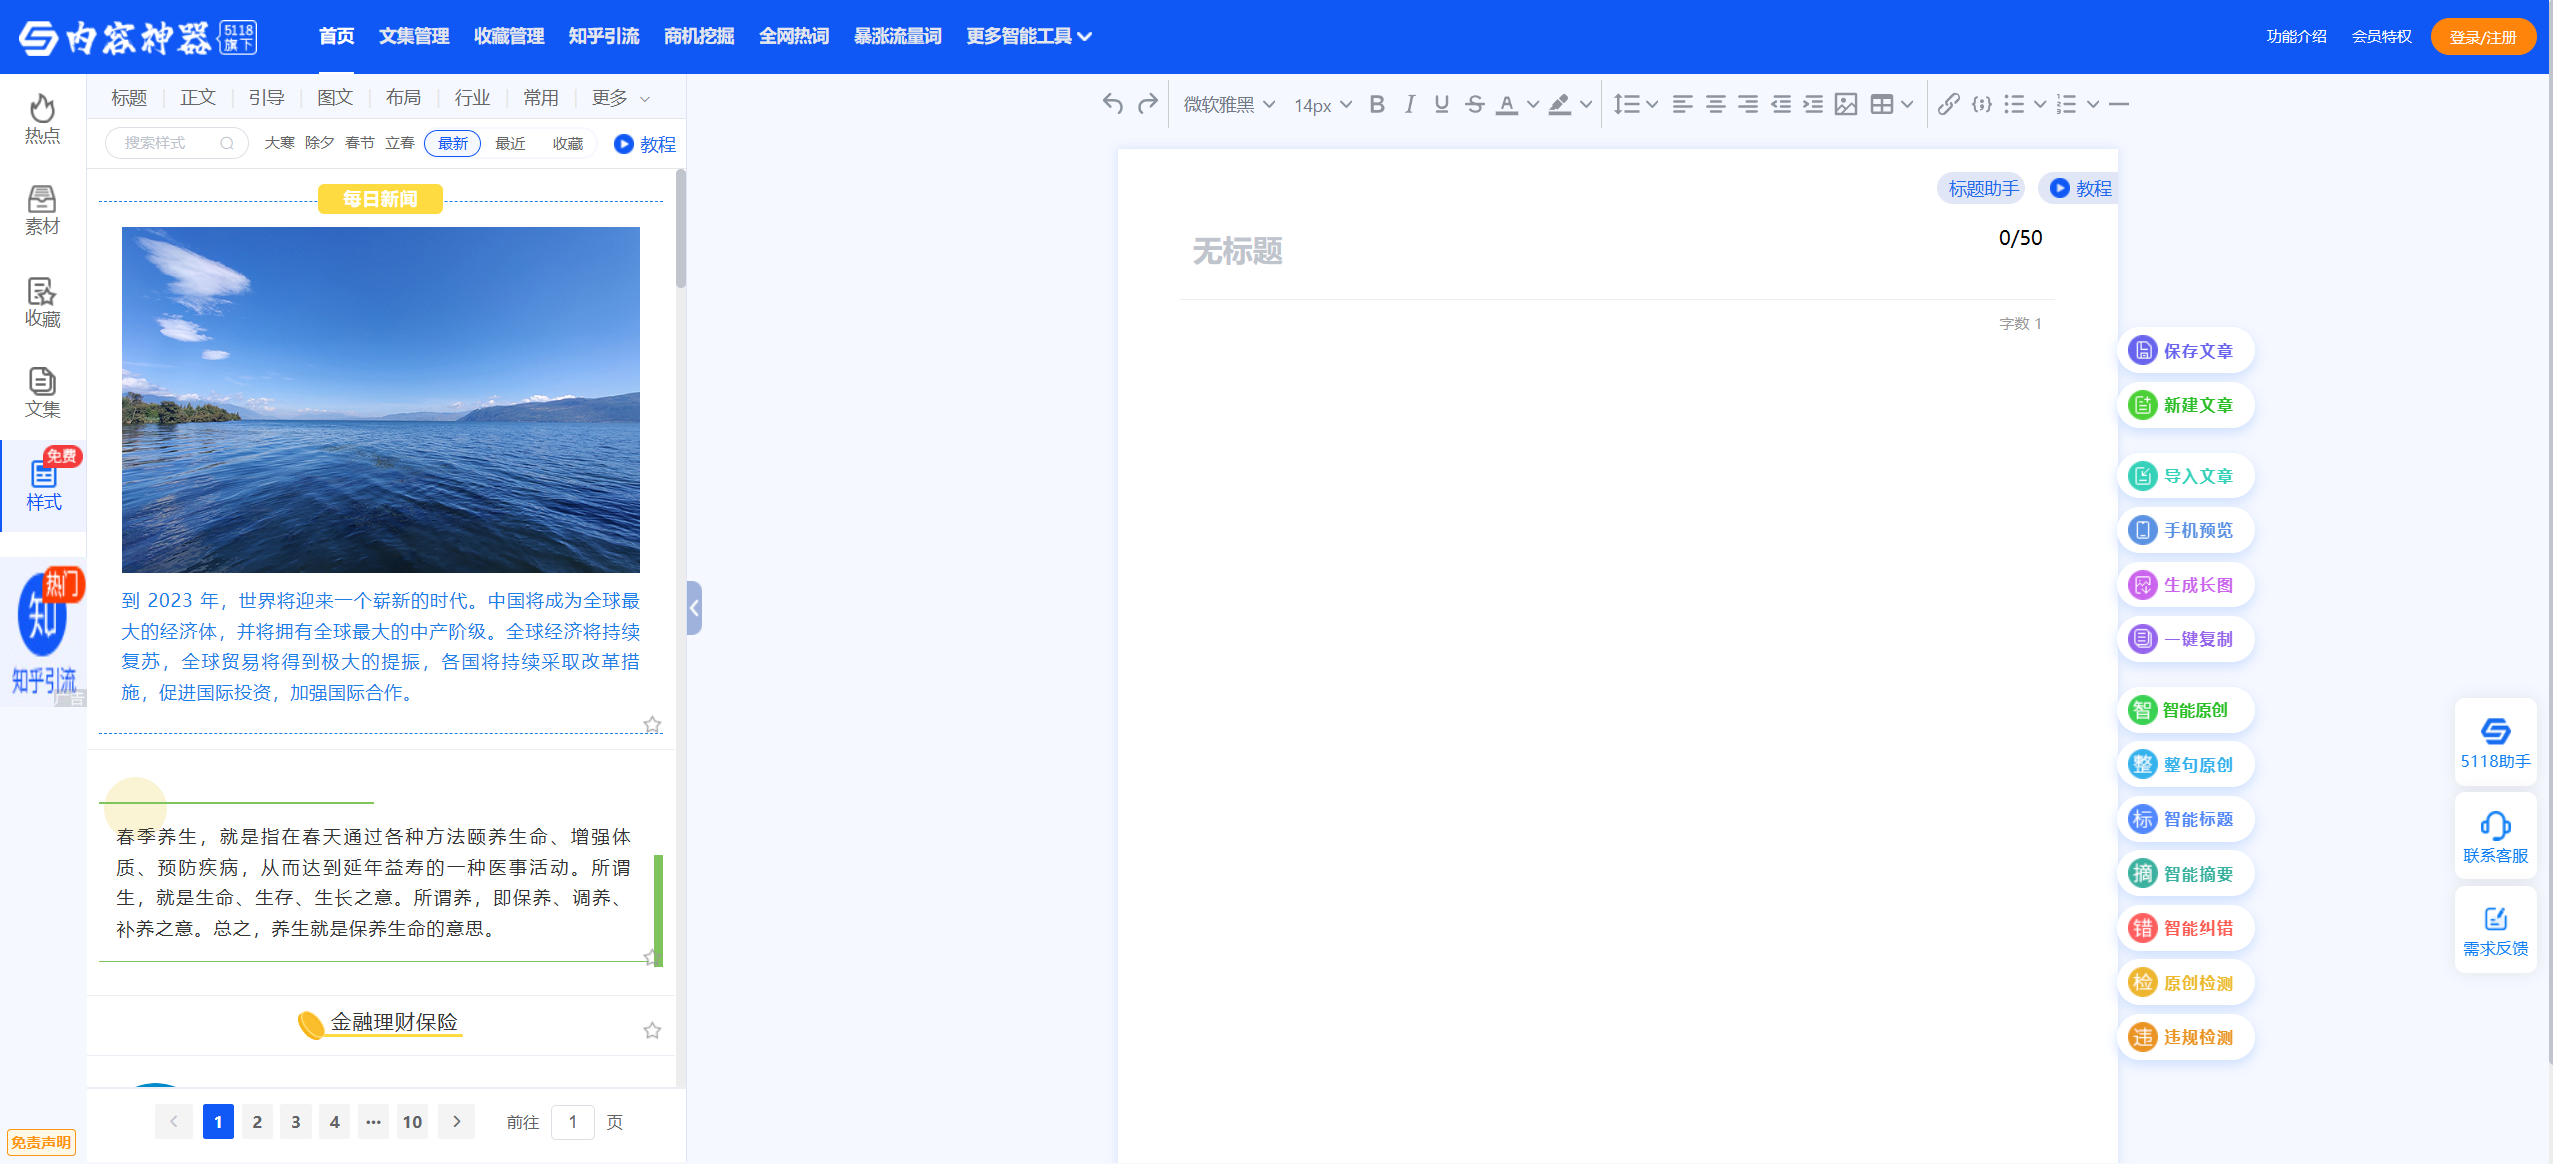
Task: Run 原创检测 originality check
Action: click(2185, 982)
